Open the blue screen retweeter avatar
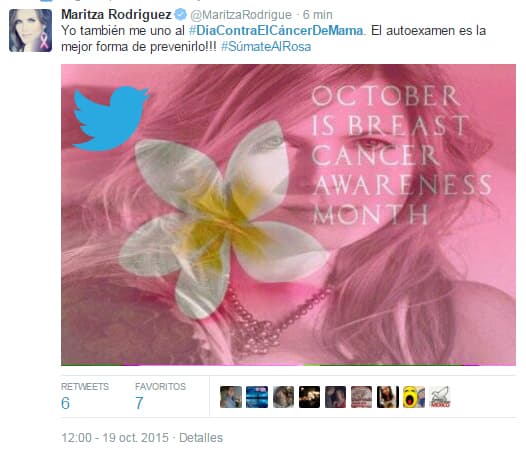Image resolution: width=526 pixels, height=452 pixels. pyautogui.click(x=257, y=397)
